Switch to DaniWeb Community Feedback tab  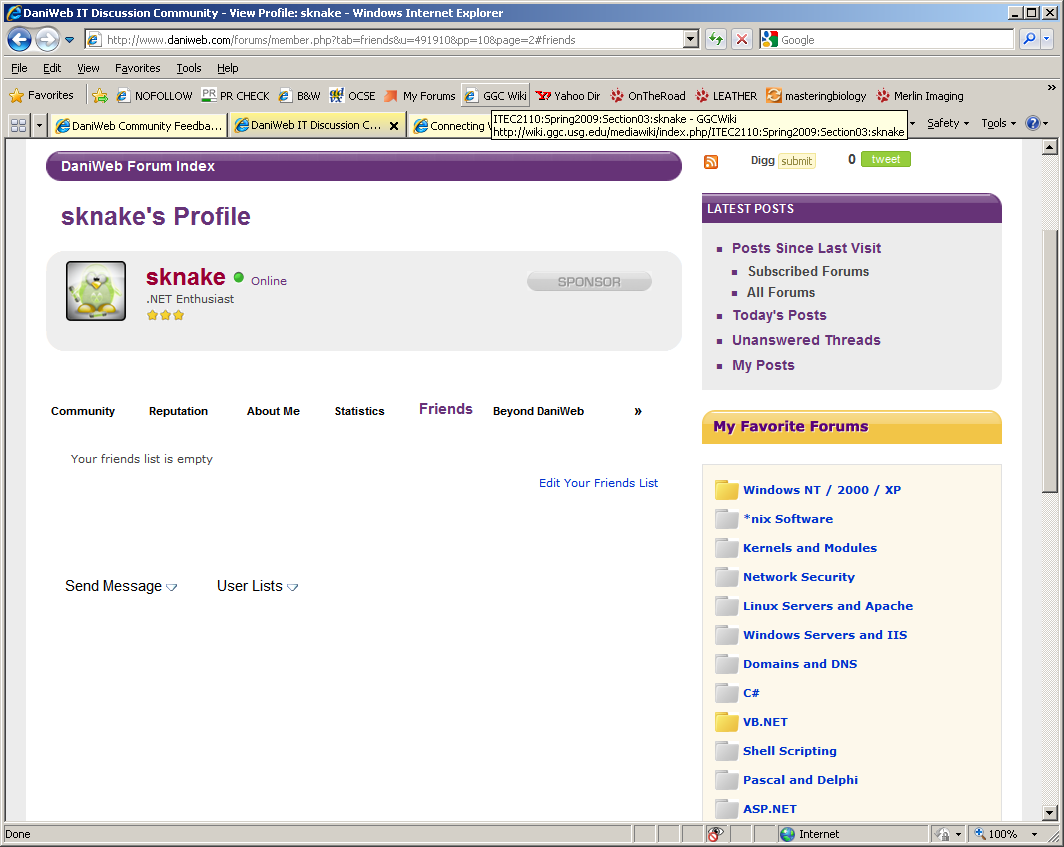(x=138, y=126)
